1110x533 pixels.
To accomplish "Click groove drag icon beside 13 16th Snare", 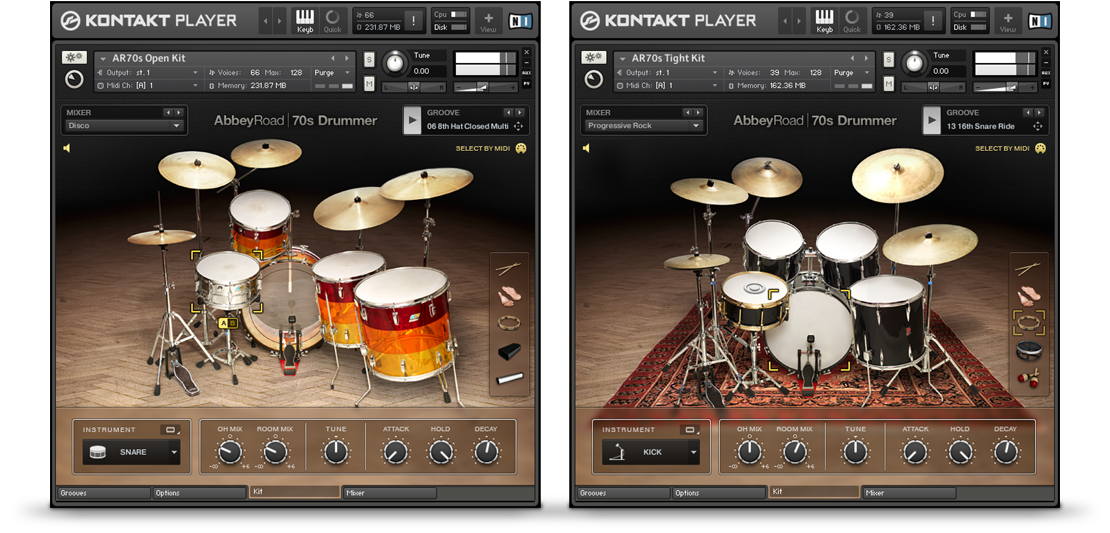I will coord(1038,126).
